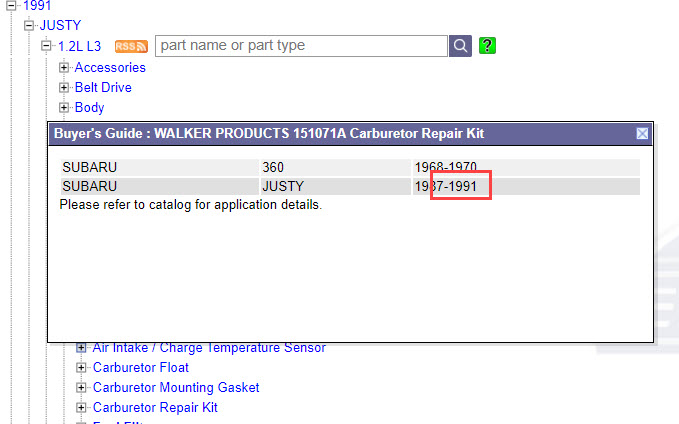Collapse the 1.2L L3 engine node

(x=46, y=45)
